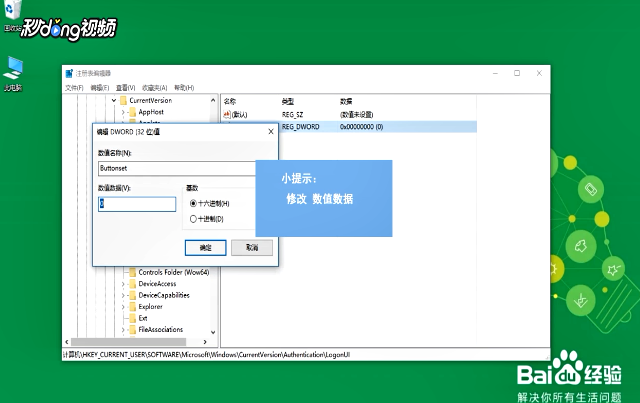Select the CurrentVersion folder icon
This screenshot has height=403, width=640.
coord(123,100)
